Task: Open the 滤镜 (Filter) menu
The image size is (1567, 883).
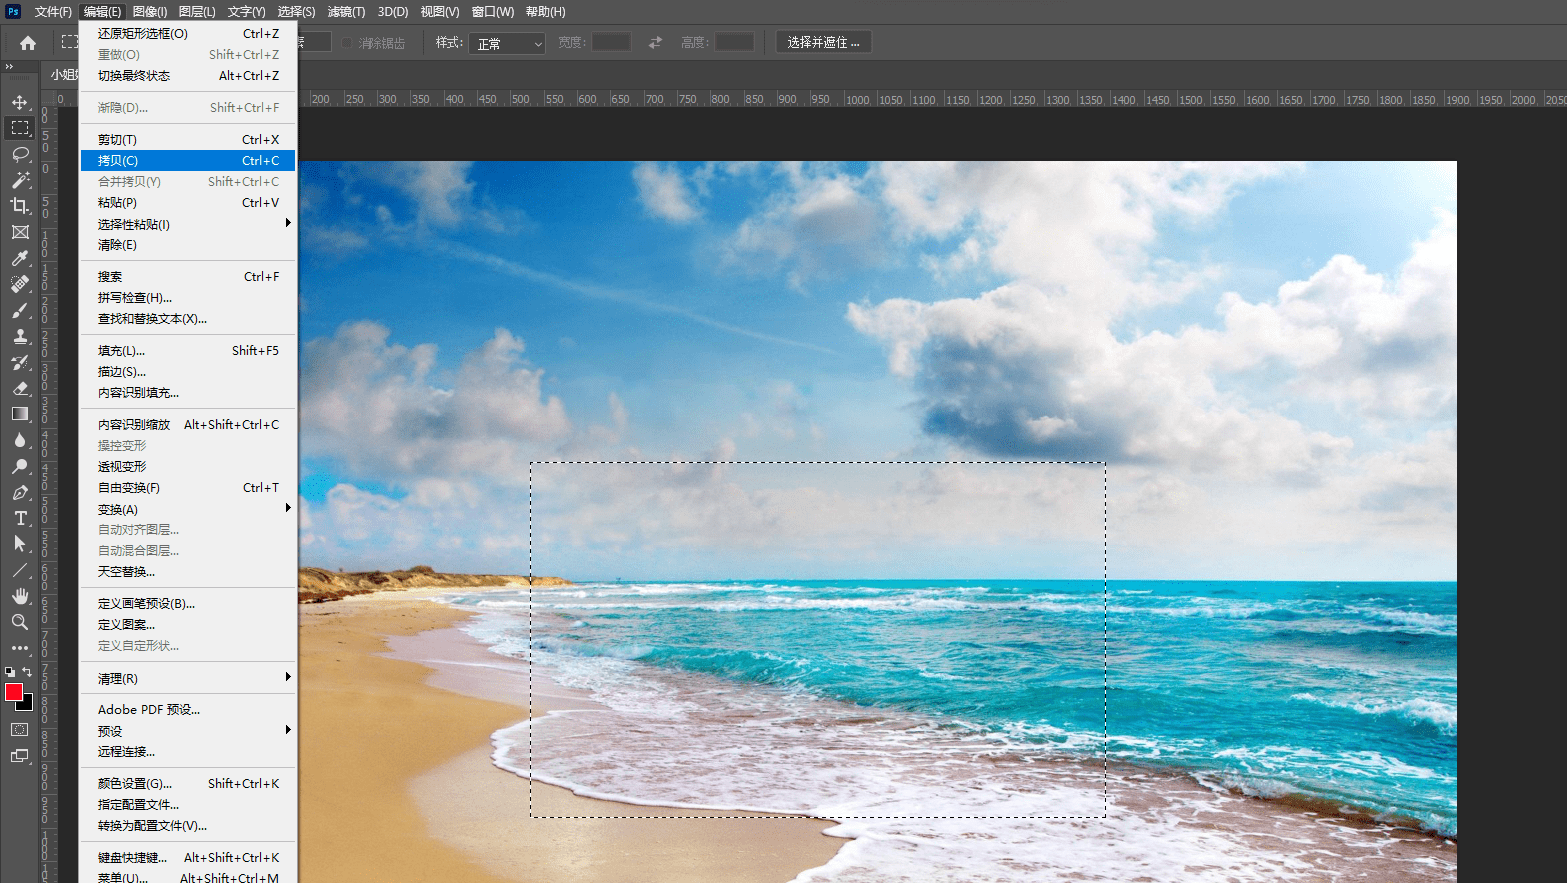Action: [x=346, y=12]
